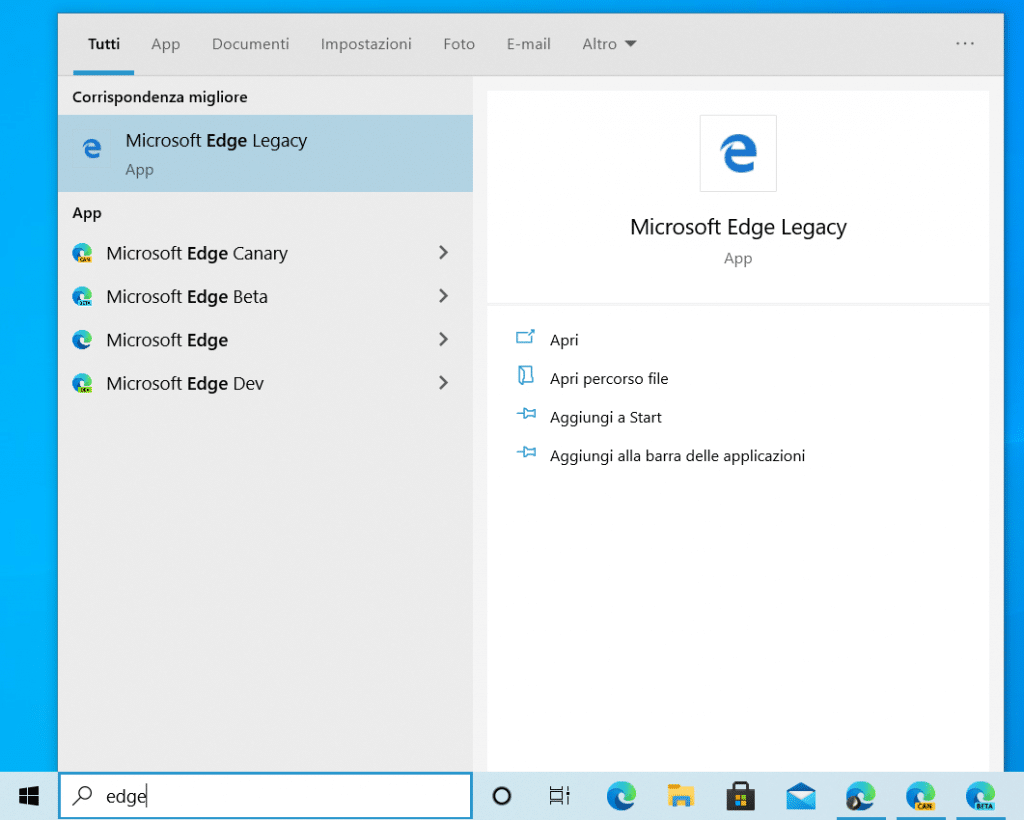Expand Microsoft Edge Dev options arrow
The width and height of the screenshot is (1024, 820).
(x=443, y=383)
